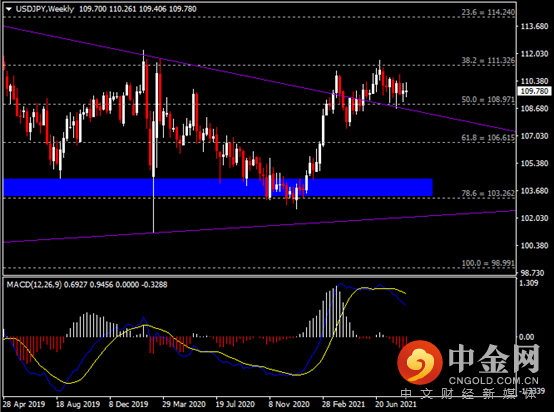Image resolution: width=554 pixels, height=412 pixels.
Task: Click the 113.680 price scale value
Action: coord(535,27)
